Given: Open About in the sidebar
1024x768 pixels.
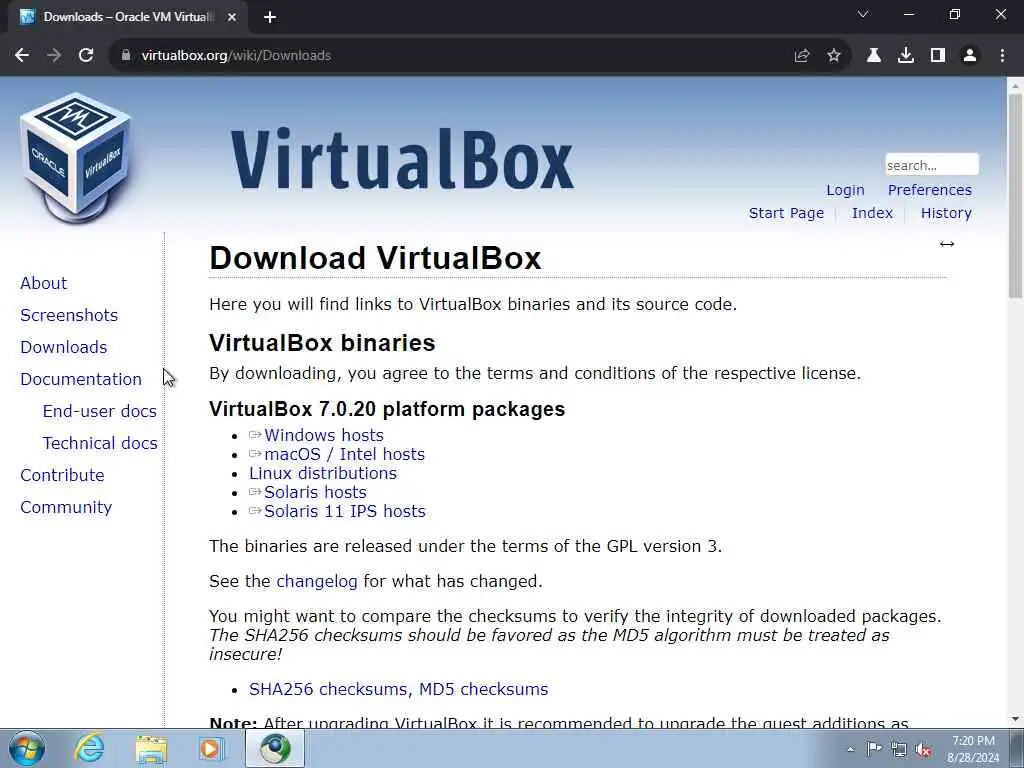Looking at the screenshot, I should [x=43, y=283].
